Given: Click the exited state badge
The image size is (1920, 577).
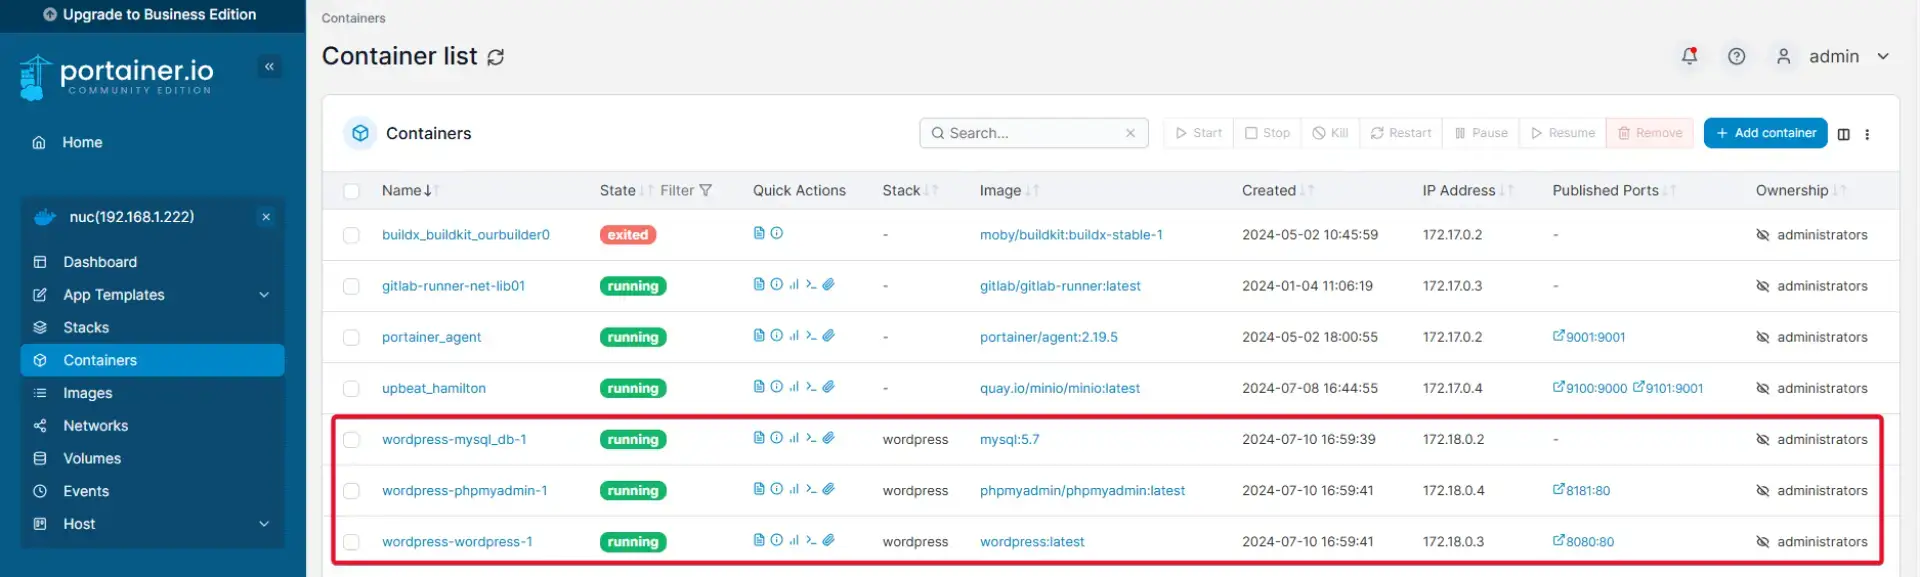Looking at the screenshot, I should tap(627, 235).
